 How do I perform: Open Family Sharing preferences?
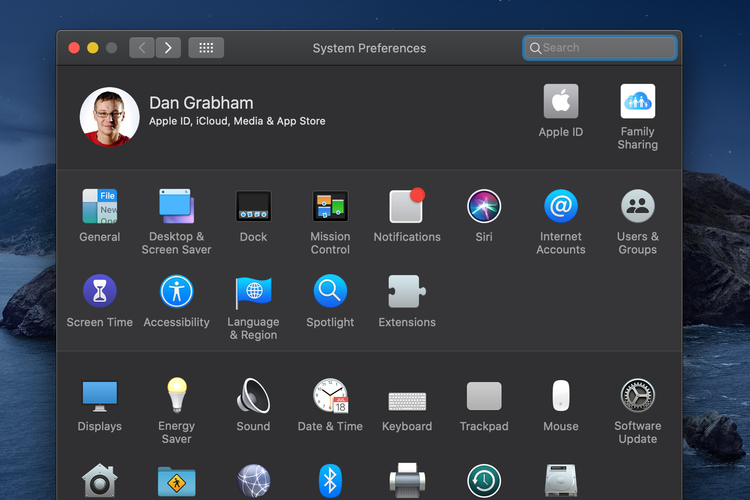pos(638,101)
